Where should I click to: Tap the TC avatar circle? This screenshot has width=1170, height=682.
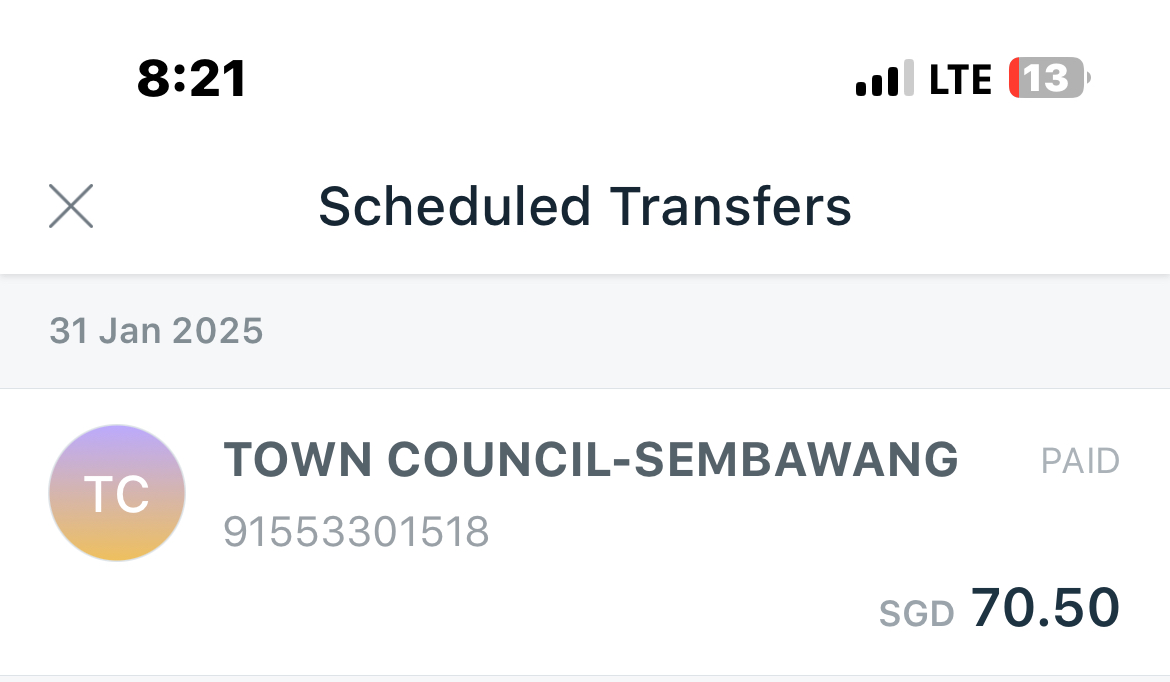coord(117,493)
